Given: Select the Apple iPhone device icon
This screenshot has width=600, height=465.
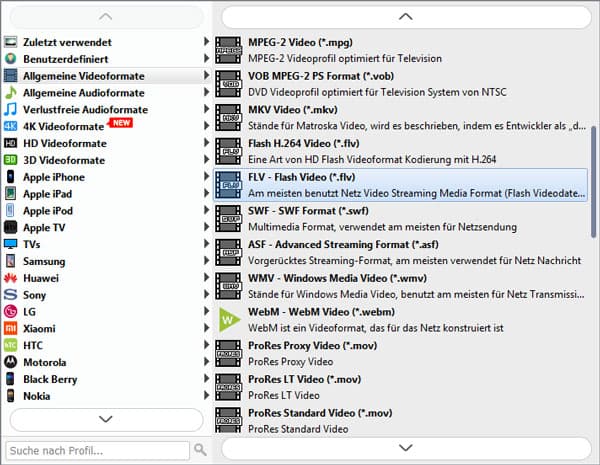Looking at the screenshot, I should 11,177.
